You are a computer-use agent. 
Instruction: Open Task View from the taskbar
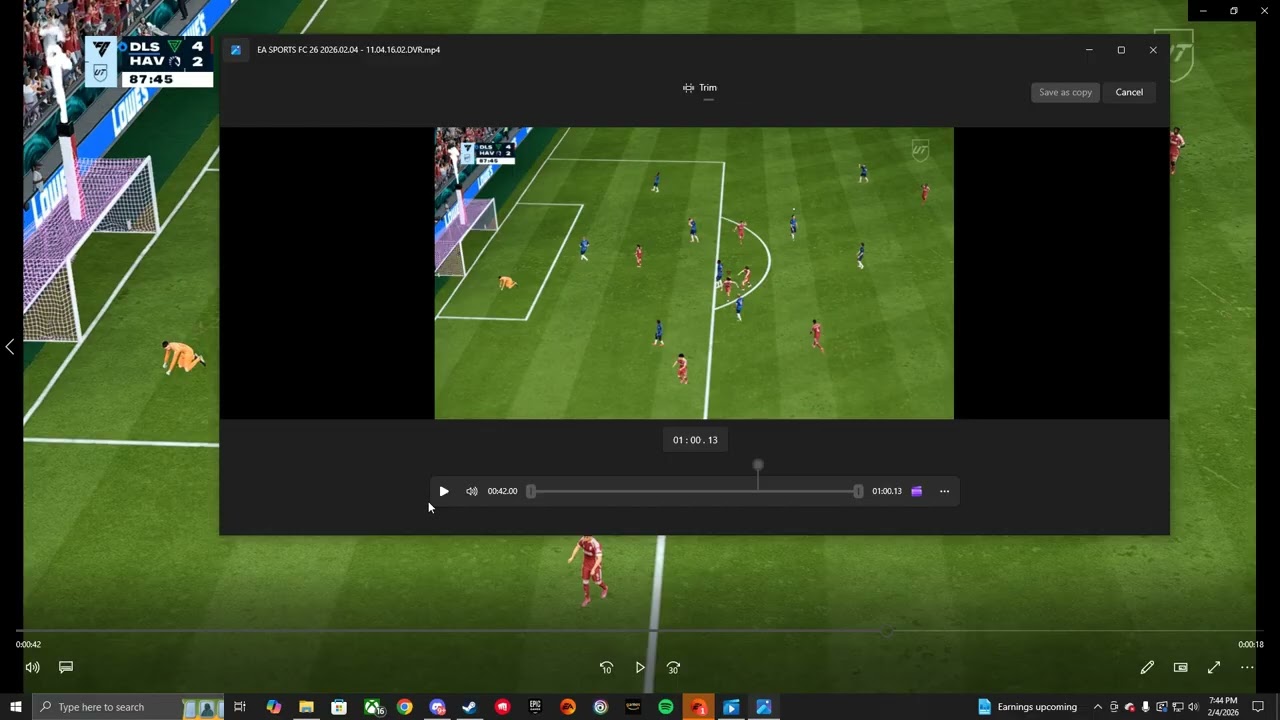point(240,707)
